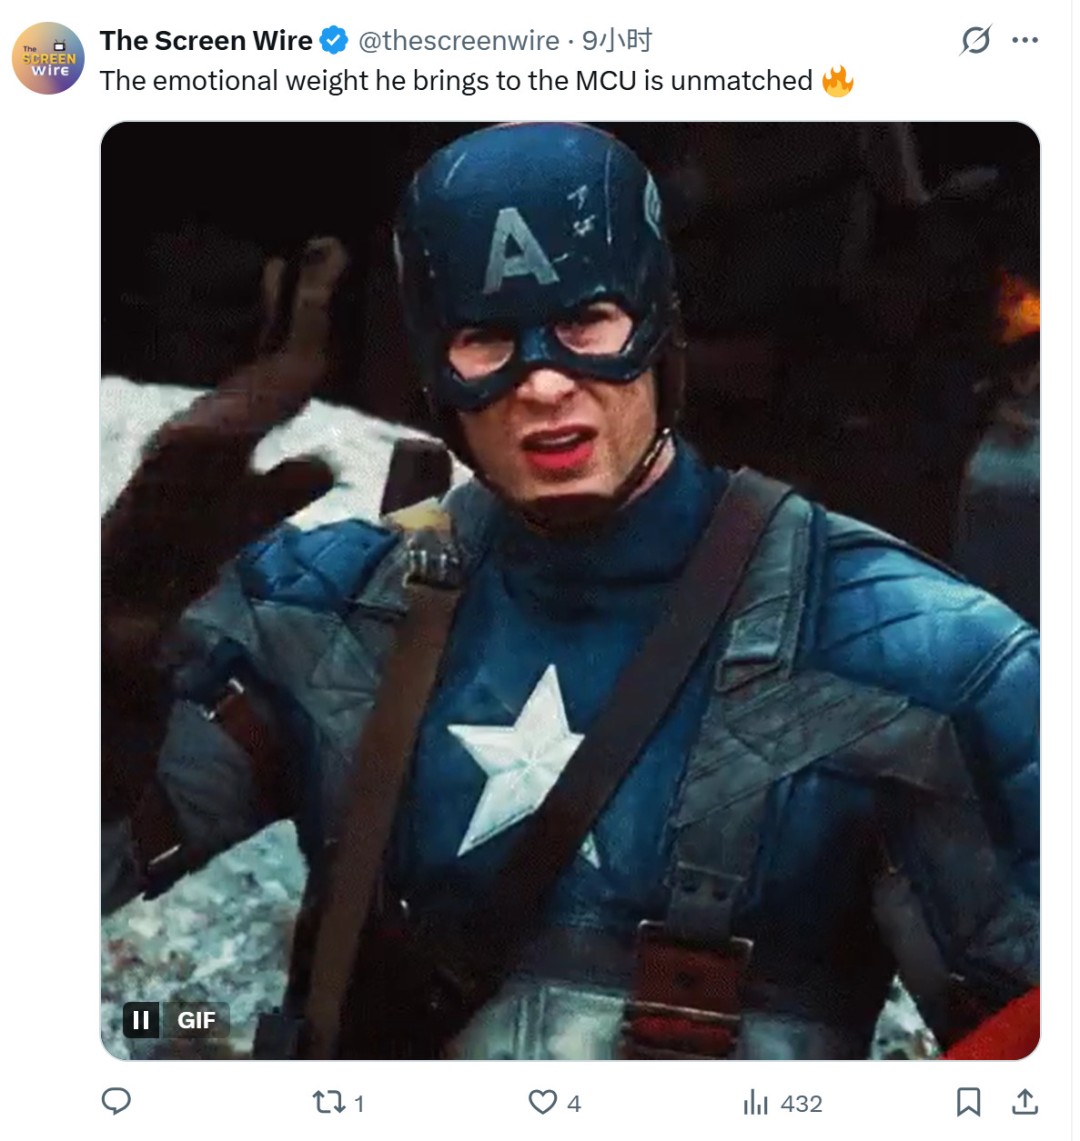Share the tweet with the upload icon
Viewport: 1080px width, 1141px height.
pos(1024,1102)
